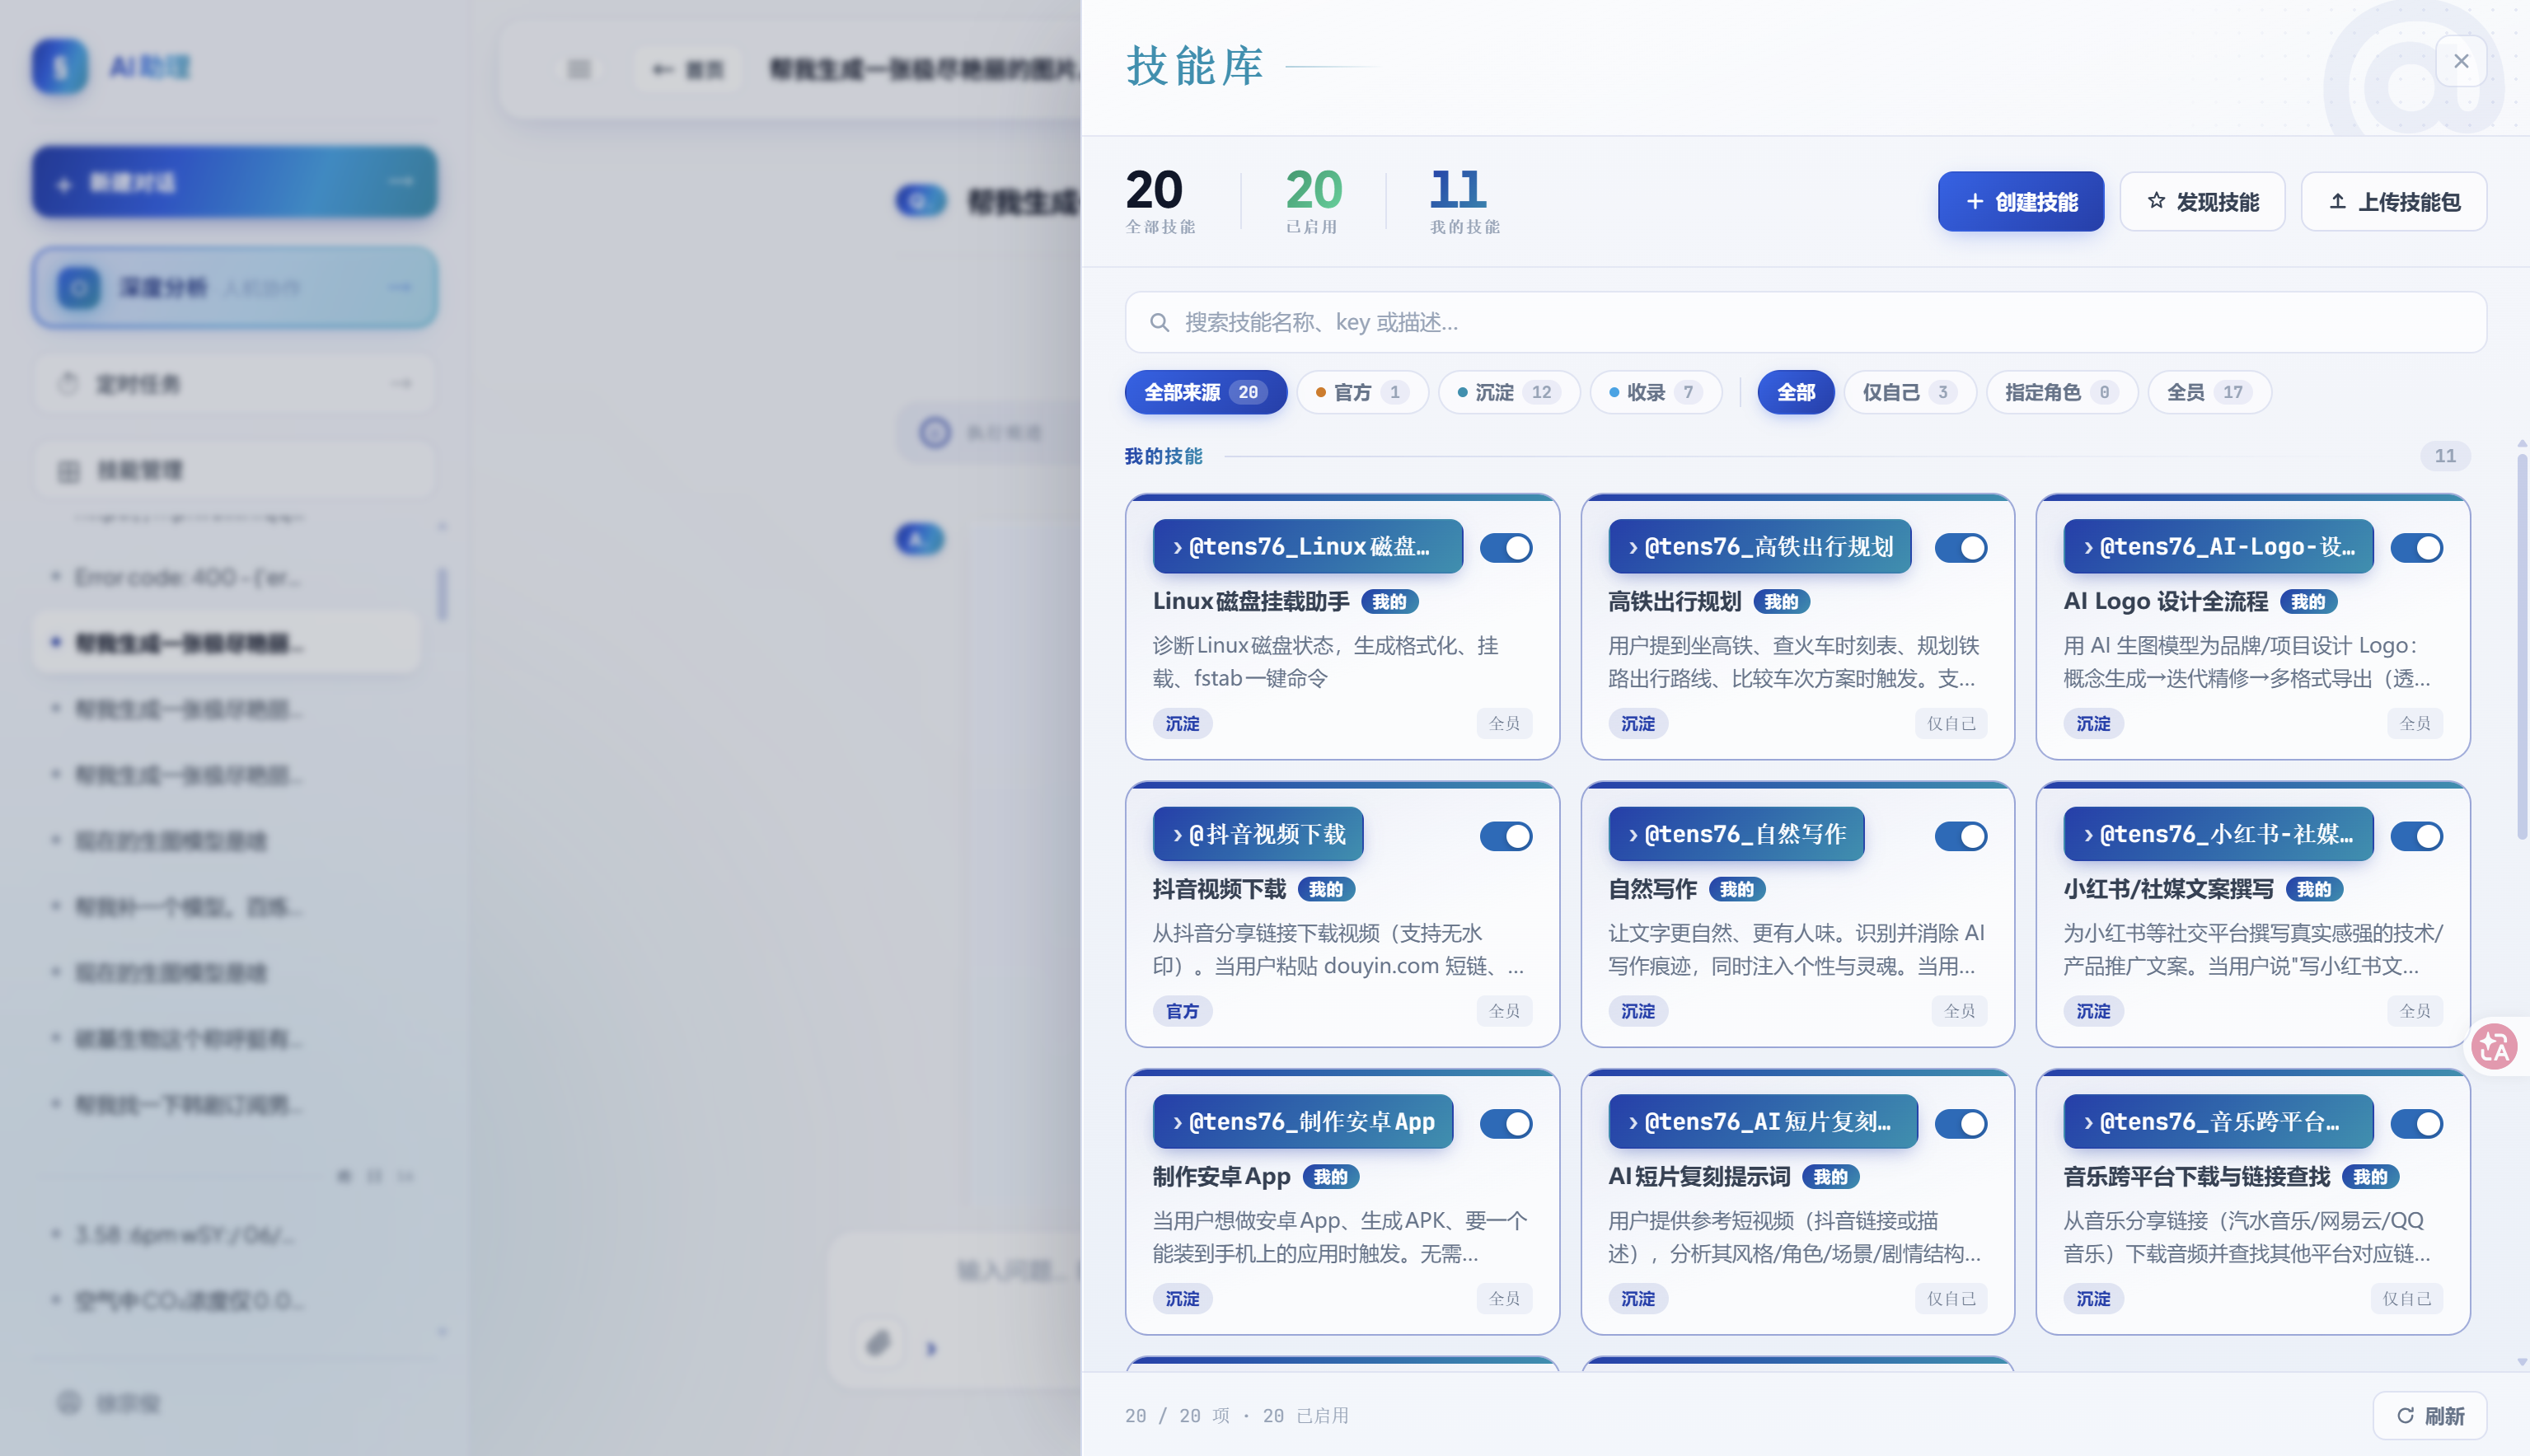
Task: Filter skills by 收录 source
Action: [1655, 392]
